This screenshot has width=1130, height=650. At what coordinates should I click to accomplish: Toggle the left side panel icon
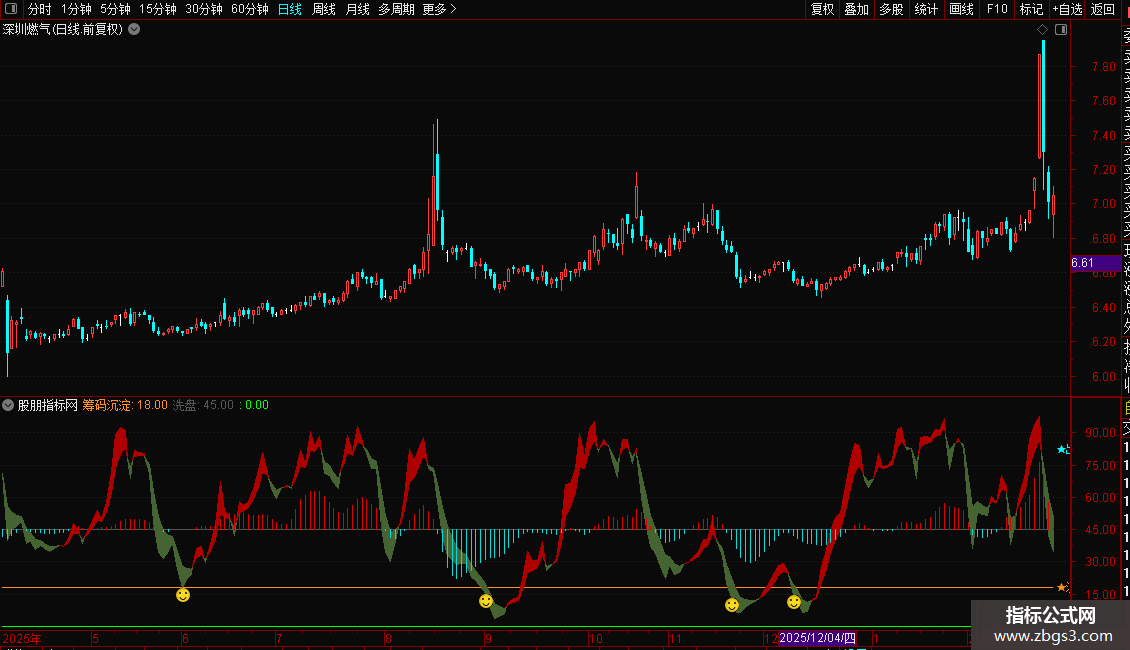click(x=11, y=9)
